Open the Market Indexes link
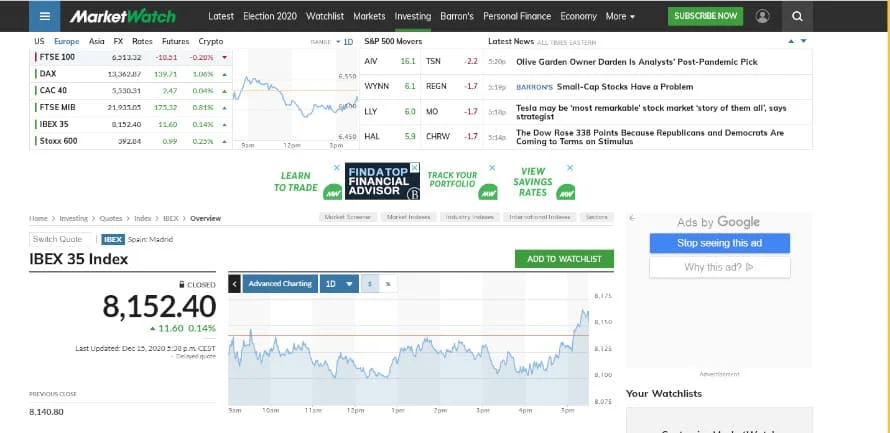890x433 pixels. coord(409,217)
